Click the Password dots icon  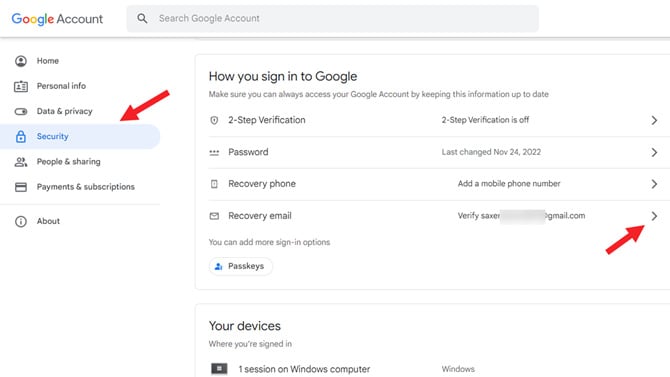click(x=215, y=152)
